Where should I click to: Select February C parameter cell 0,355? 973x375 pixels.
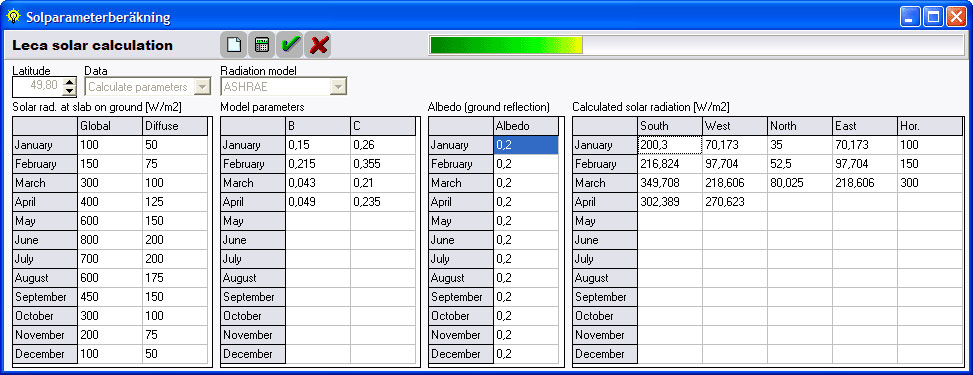(383, 165)
